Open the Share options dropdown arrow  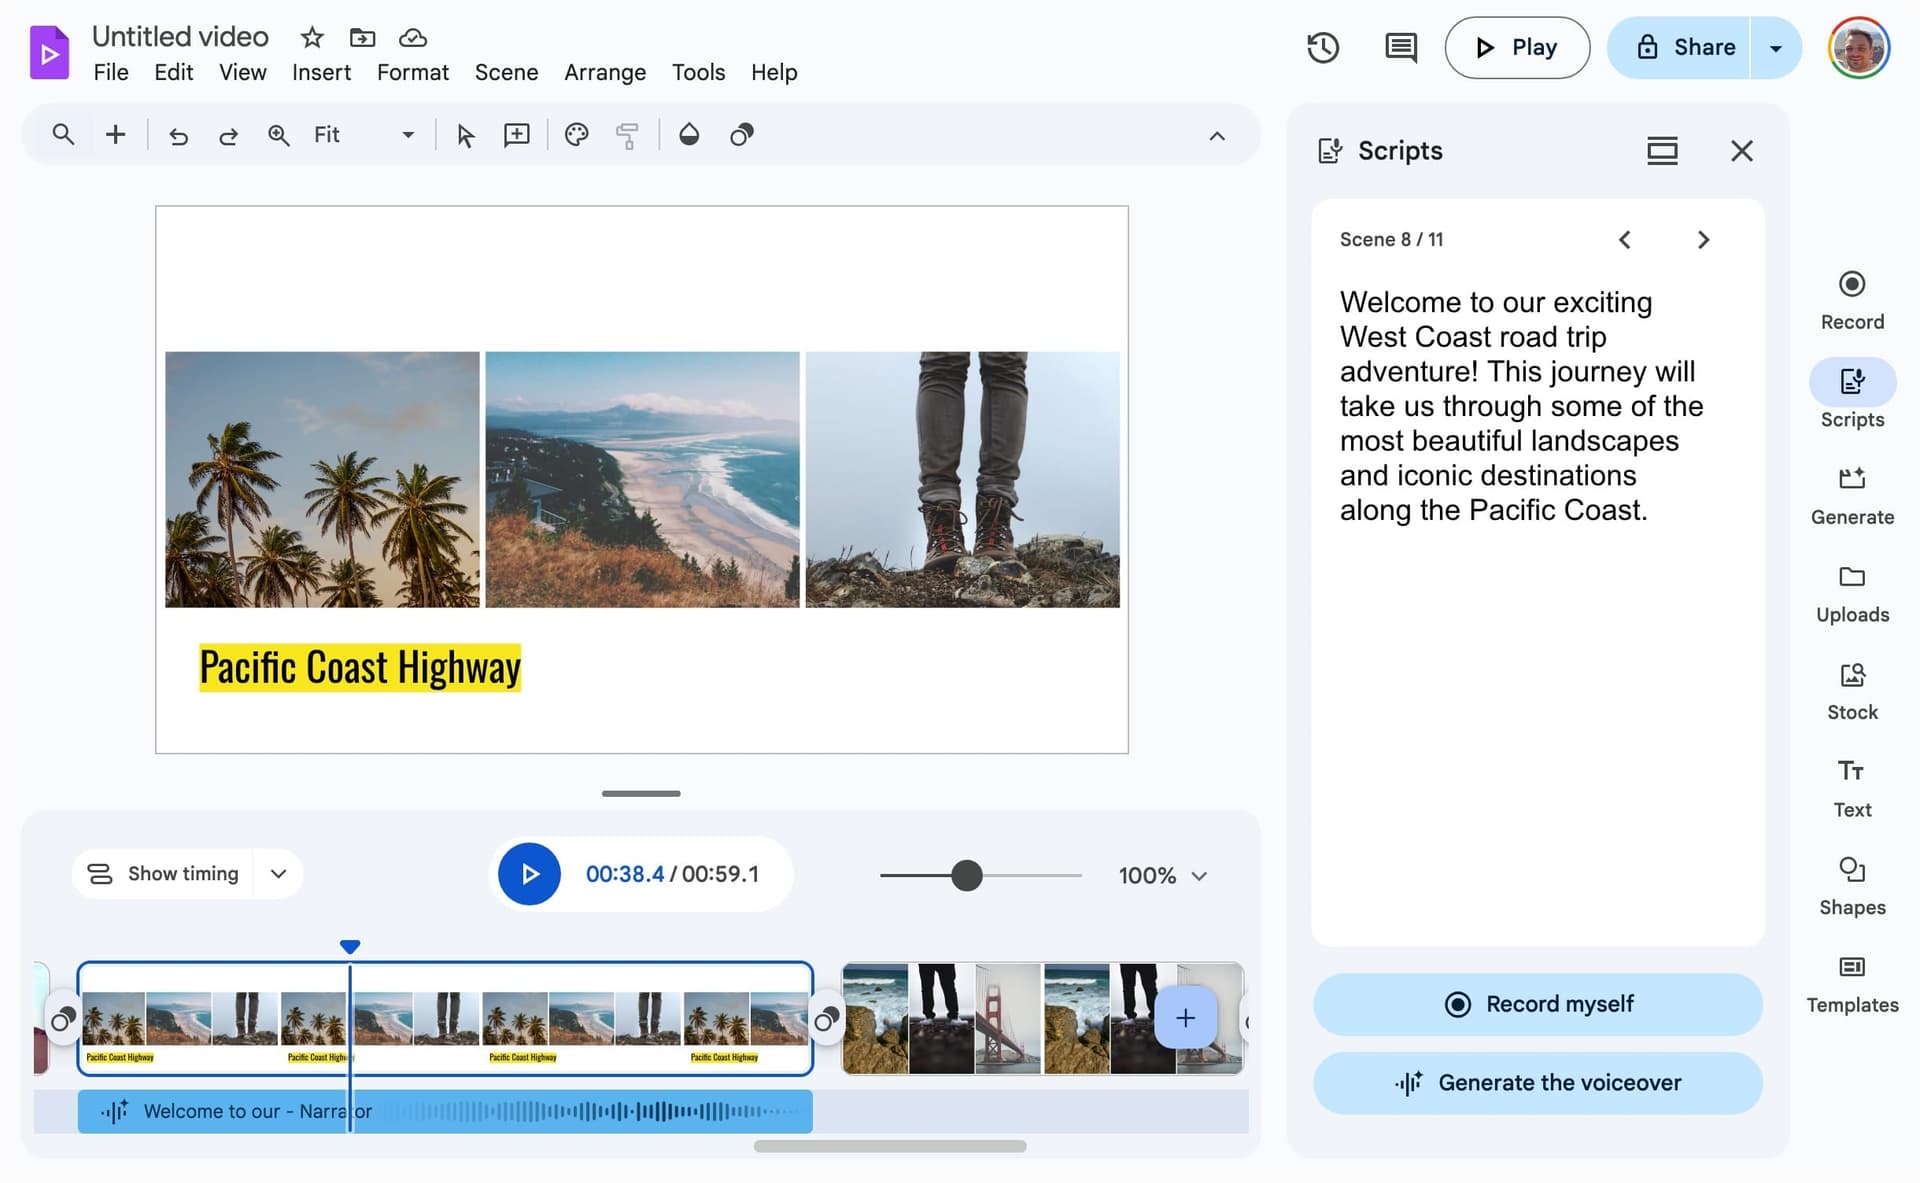click(x=1776, y=48)
